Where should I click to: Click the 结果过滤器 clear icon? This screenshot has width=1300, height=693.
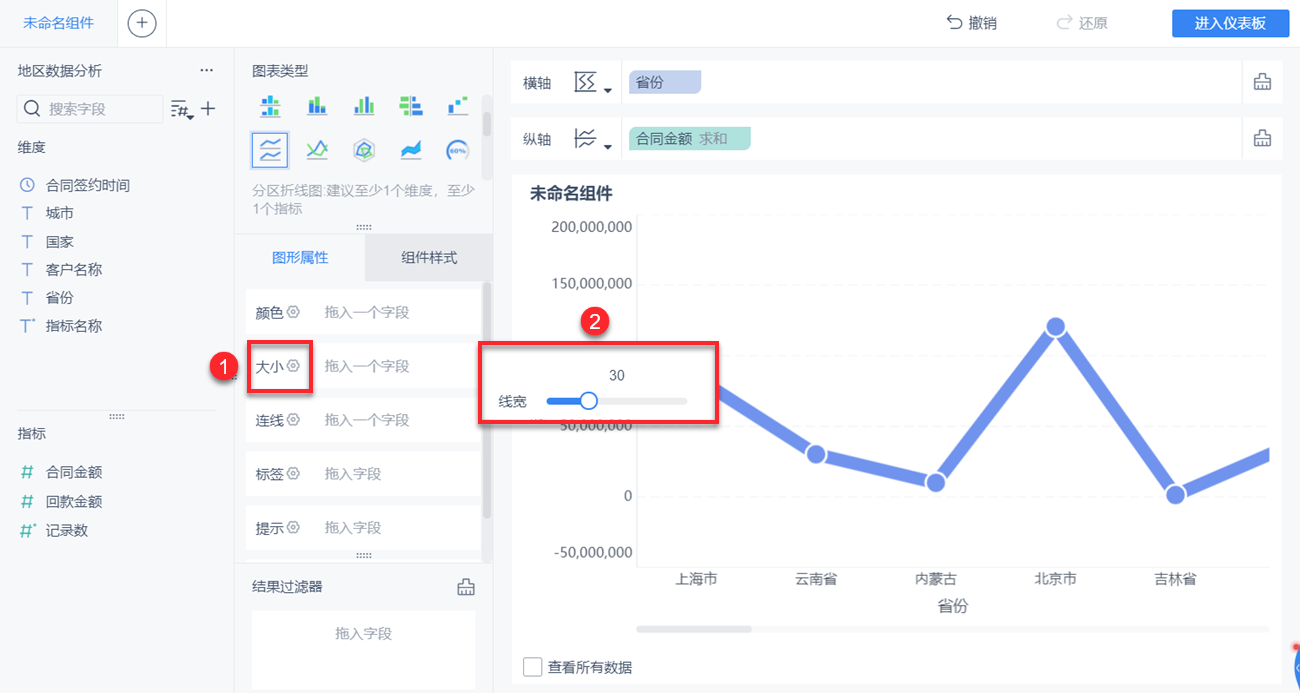tap(465, 587)
